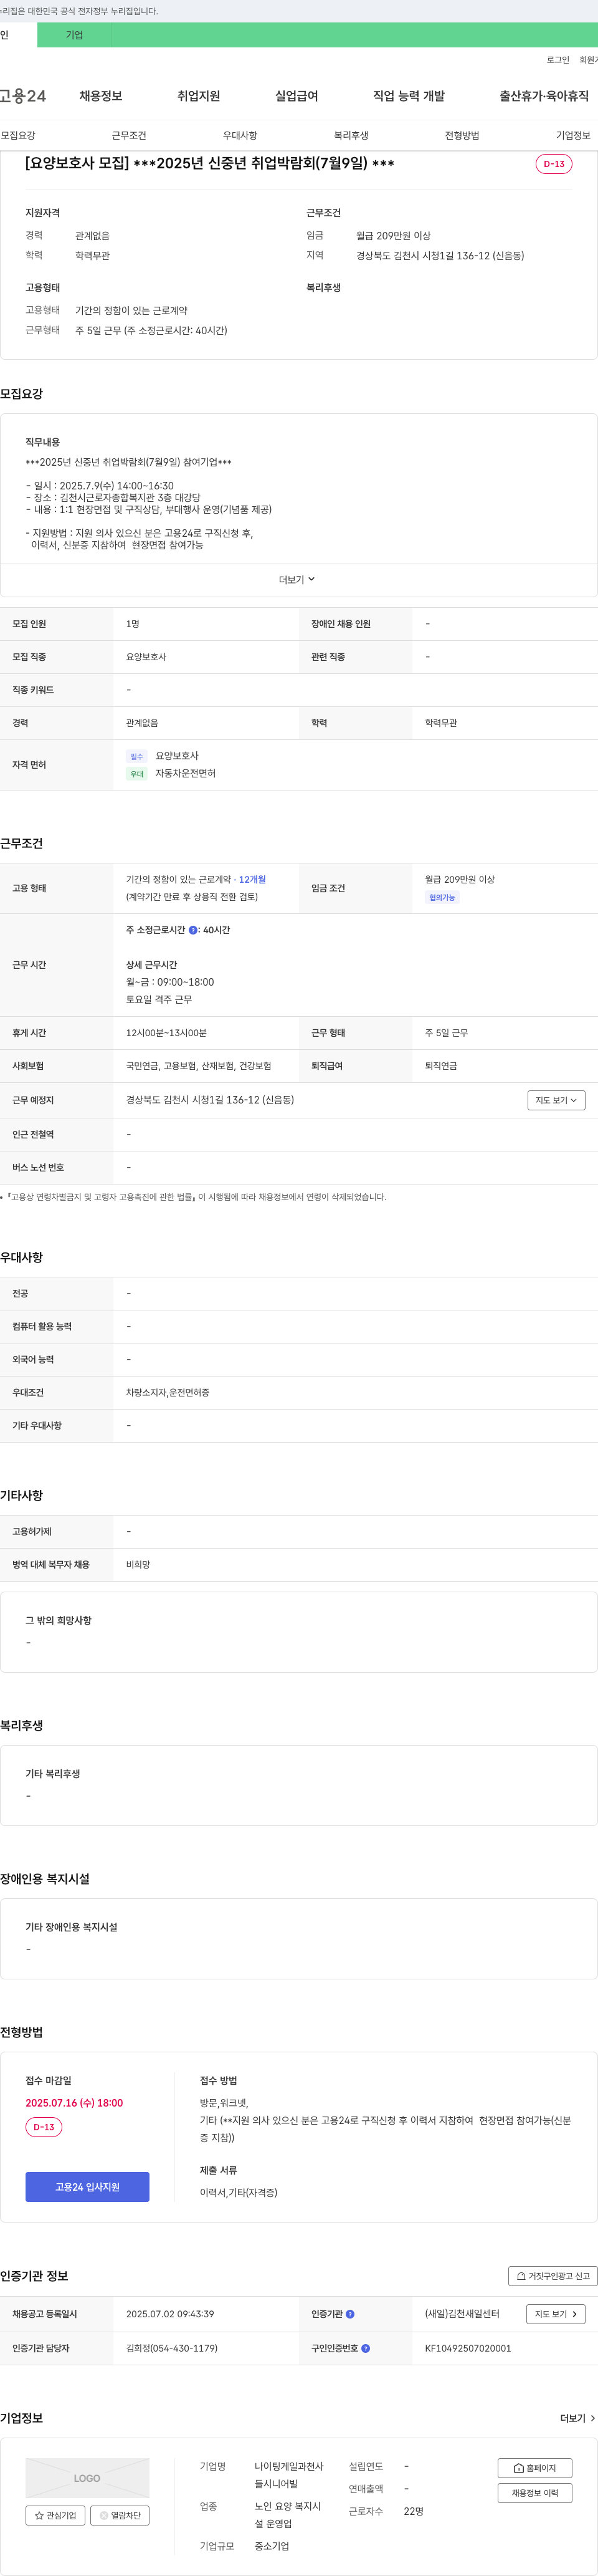
Task: Click the 월급 209만원 이상 wage condition cell
Action: pyautogui.click(x=505, y=888)
